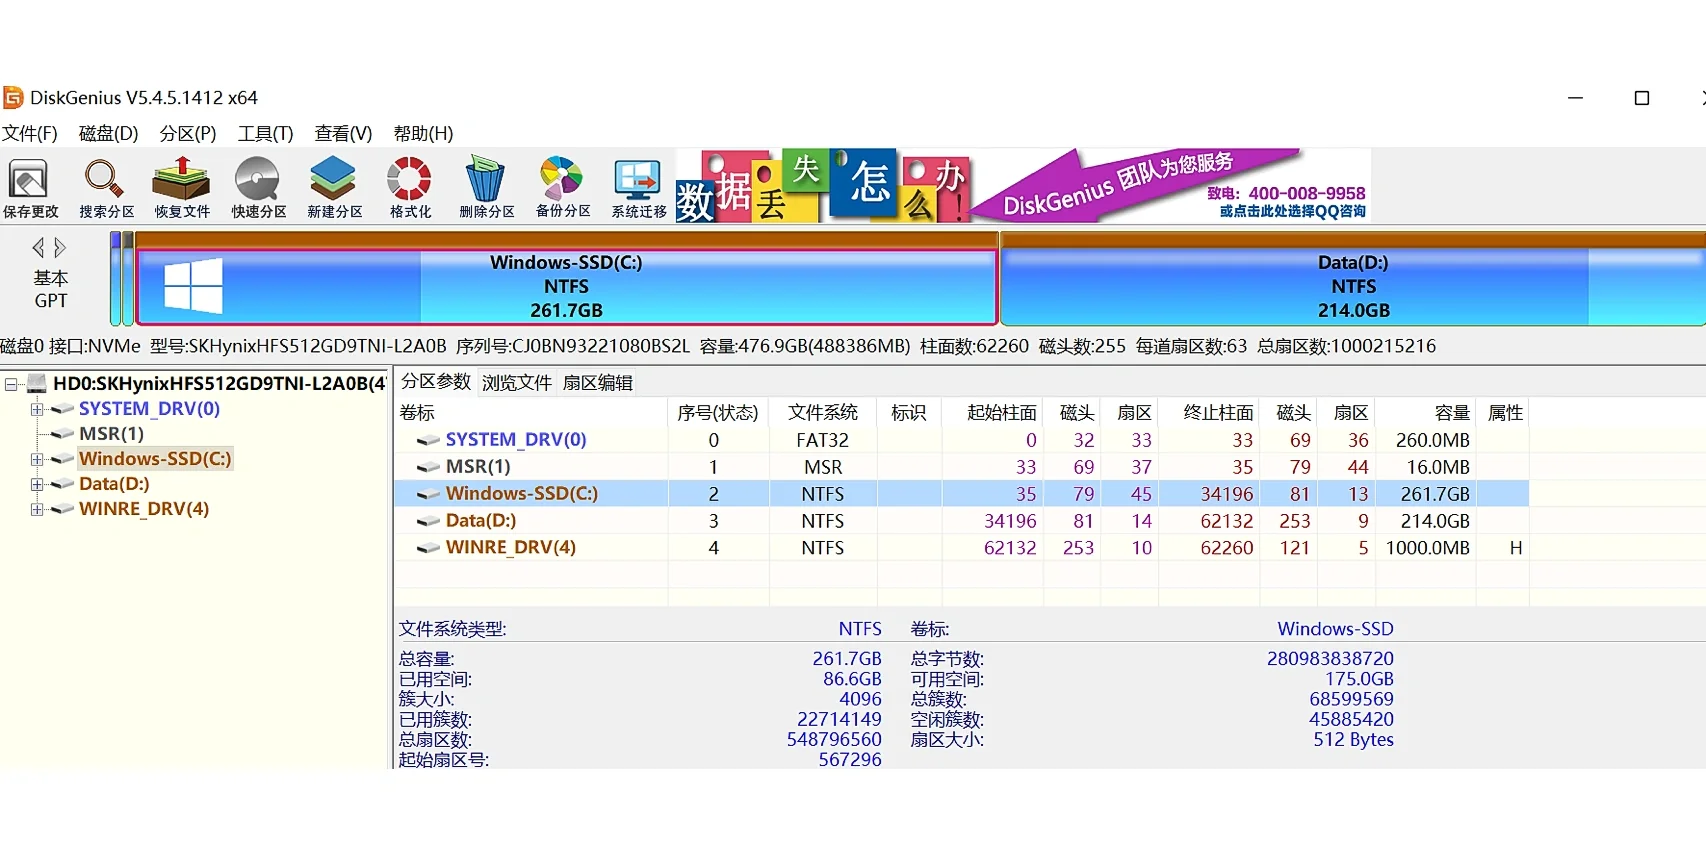The image size is (1706, 853).
Task: Click the hard disk icon of HD0 root node
Action: point(37,383)
